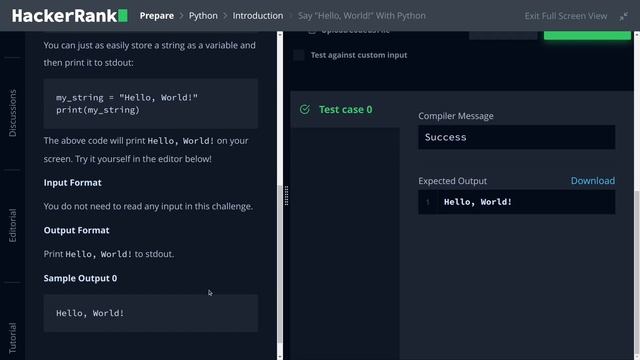Click the Expected Output label

pyautogui.click(x=452, y=181)
